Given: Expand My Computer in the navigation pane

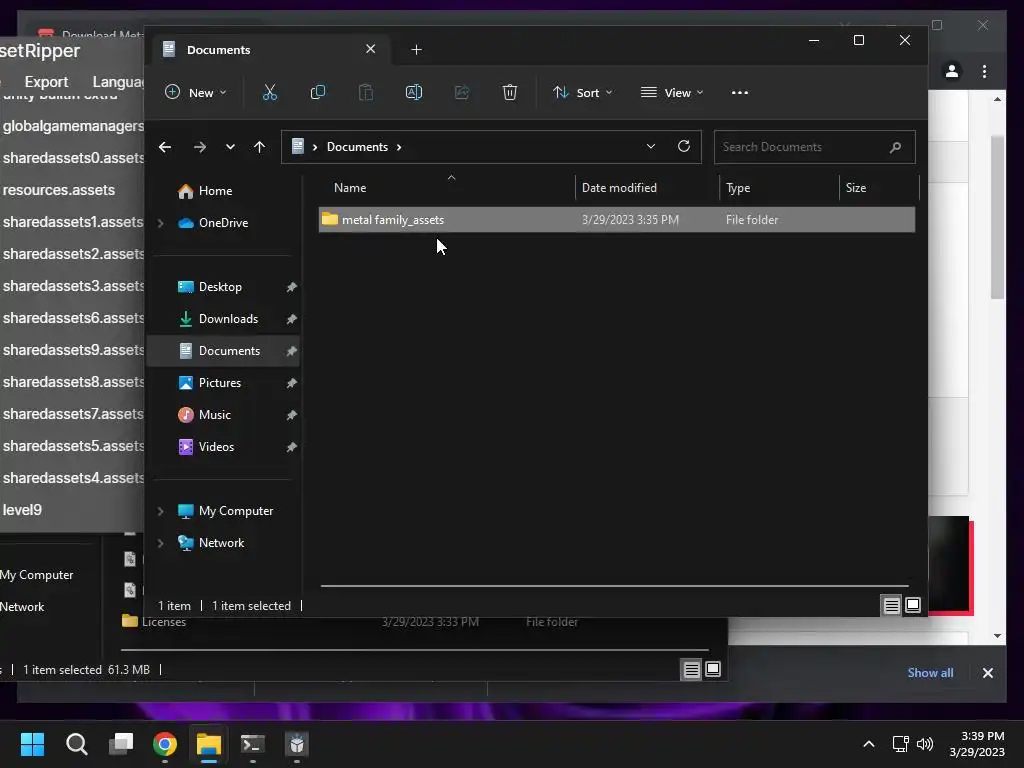Looking at the screenshot, I should [x=161, y=511].
